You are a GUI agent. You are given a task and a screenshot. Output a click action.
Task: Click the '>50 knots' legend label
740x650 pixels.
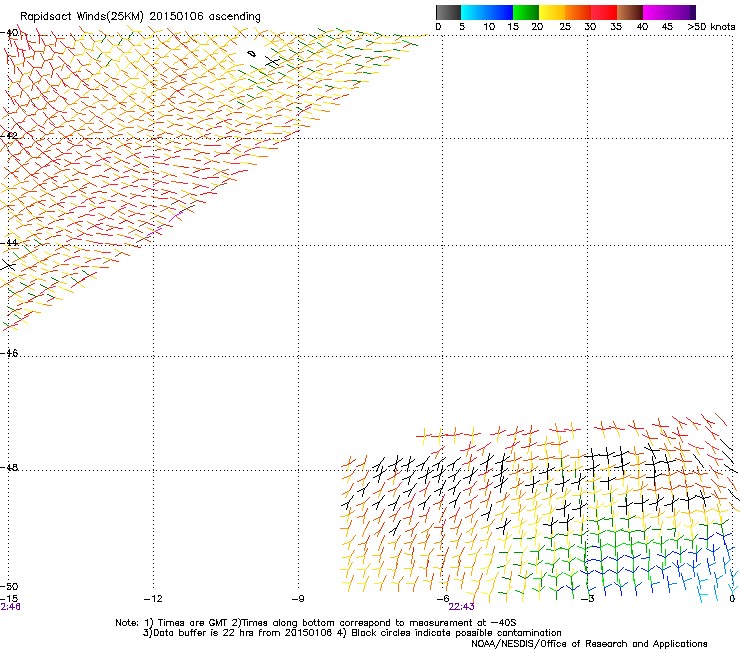711,27
